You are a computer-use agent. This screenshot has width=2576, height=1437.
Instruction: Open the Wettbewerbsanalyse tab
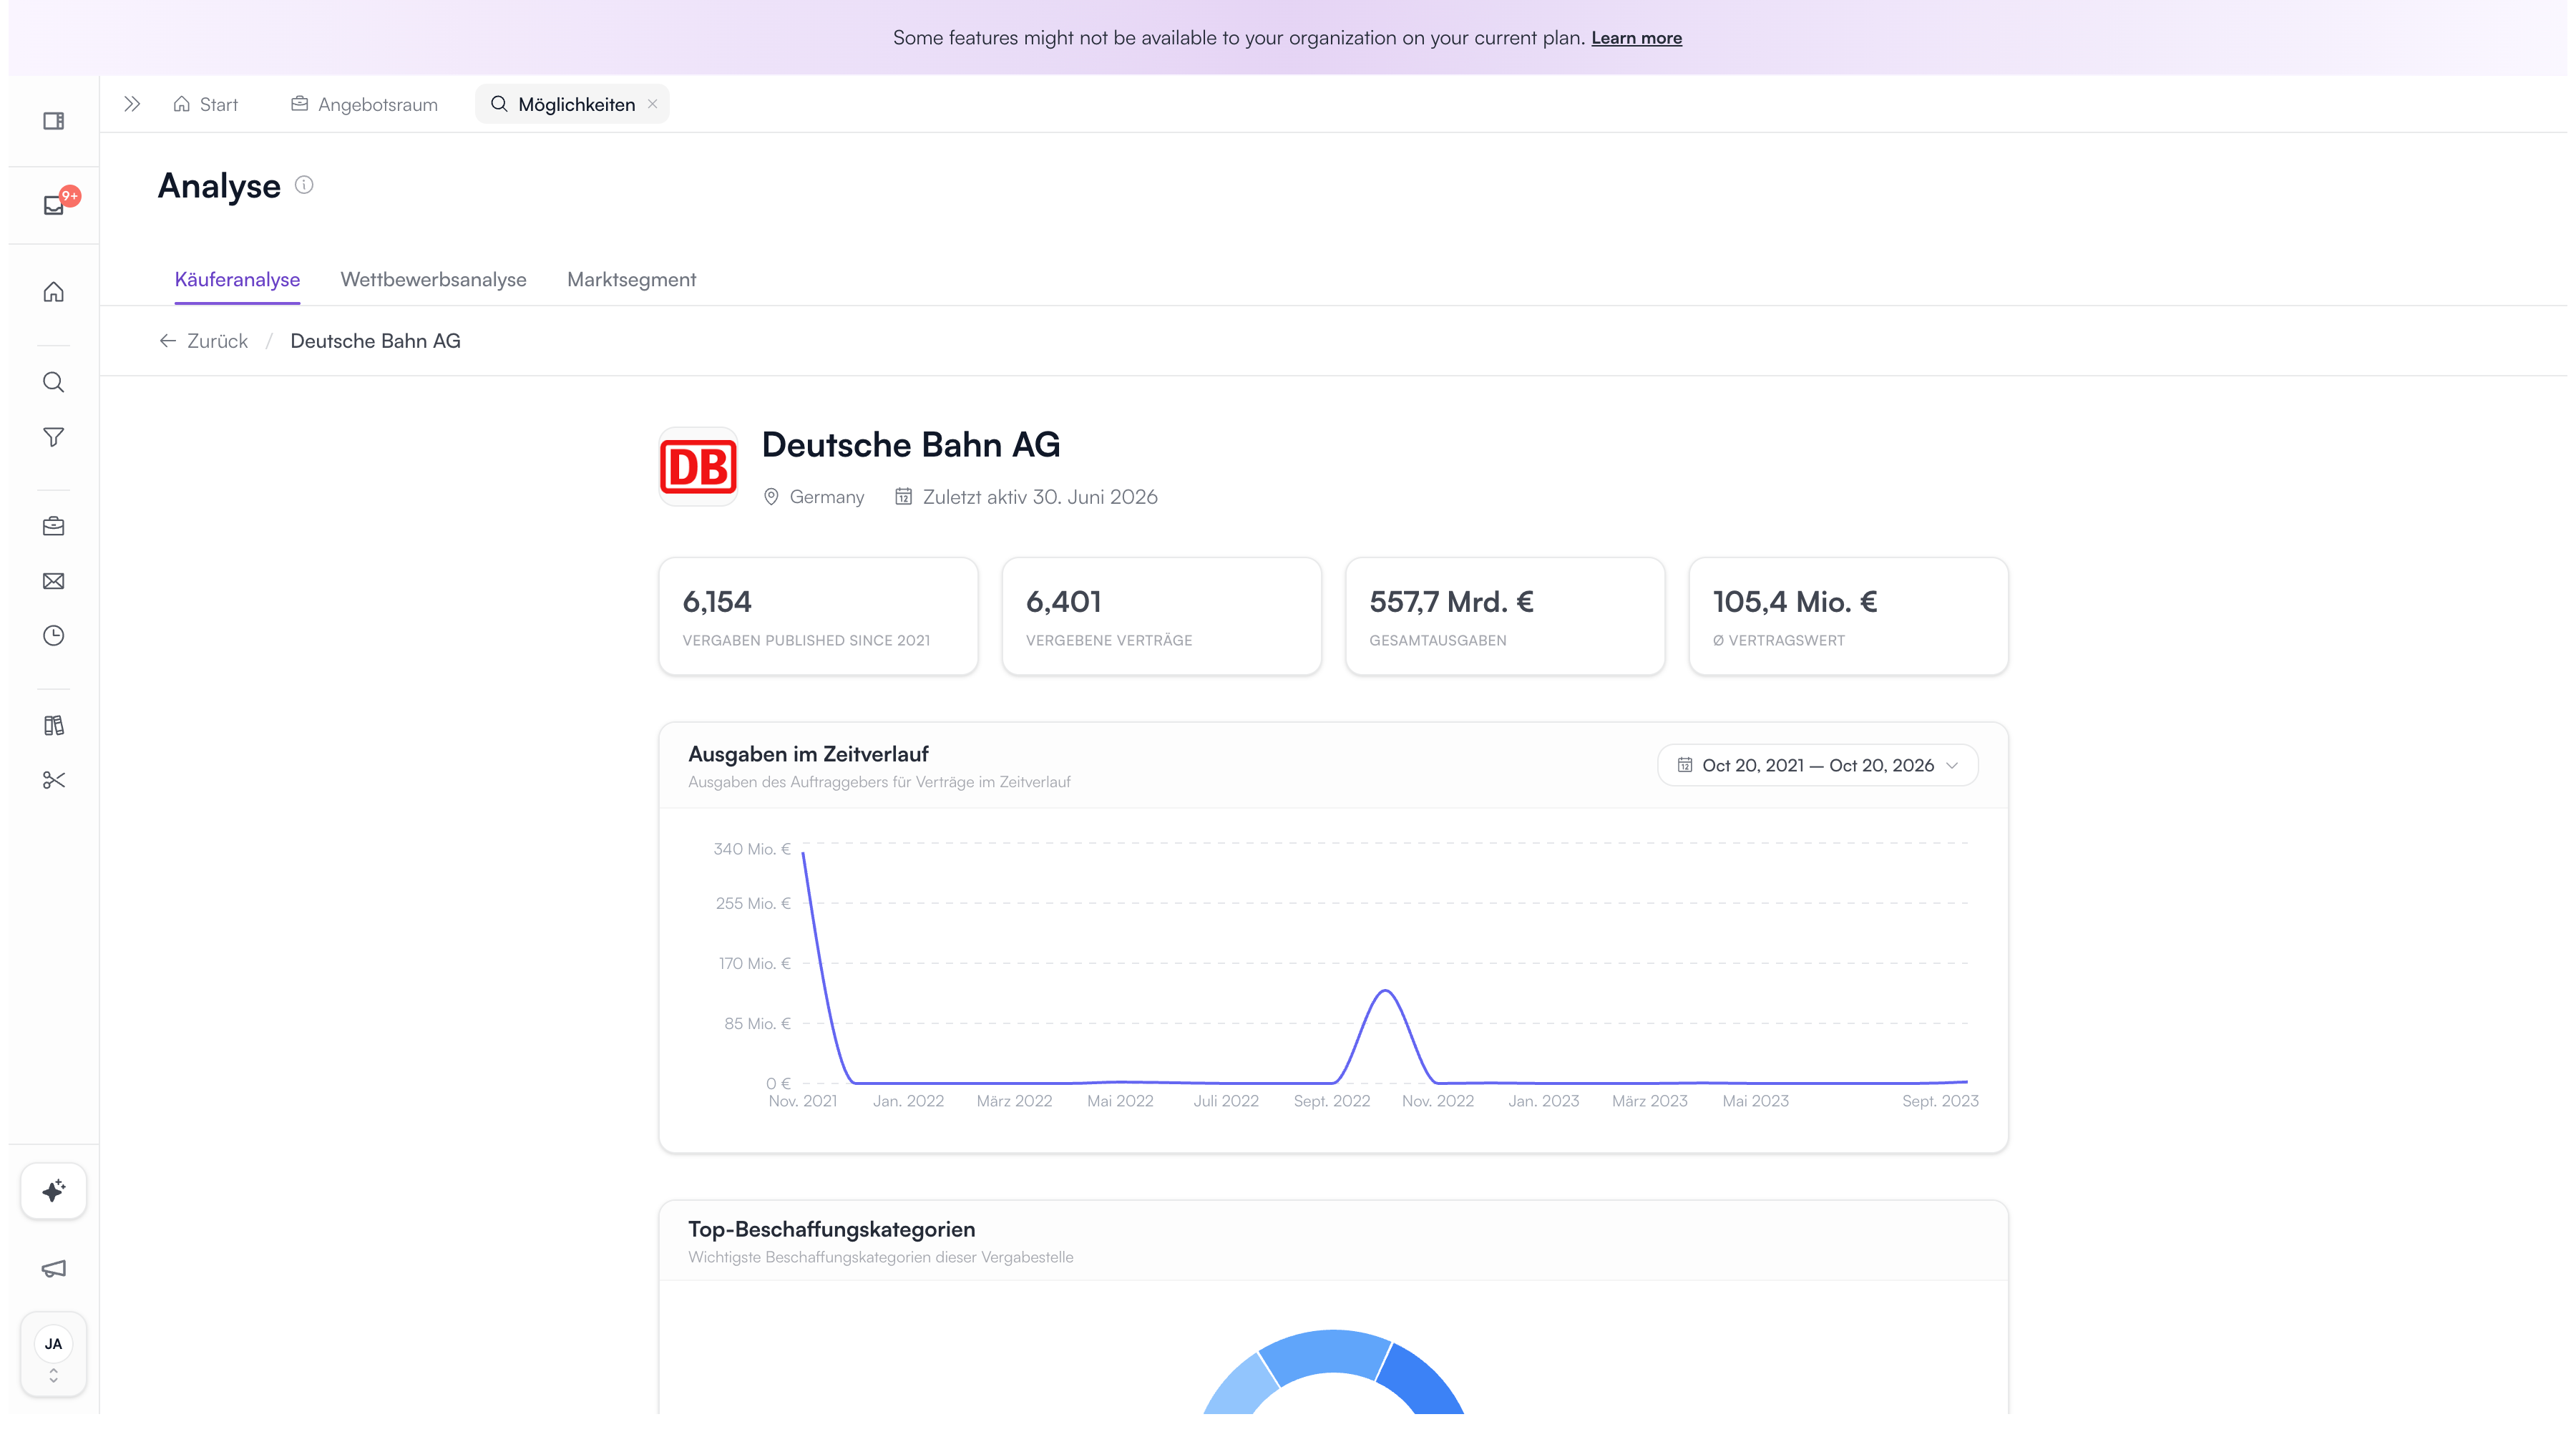(x=433, y=280)
